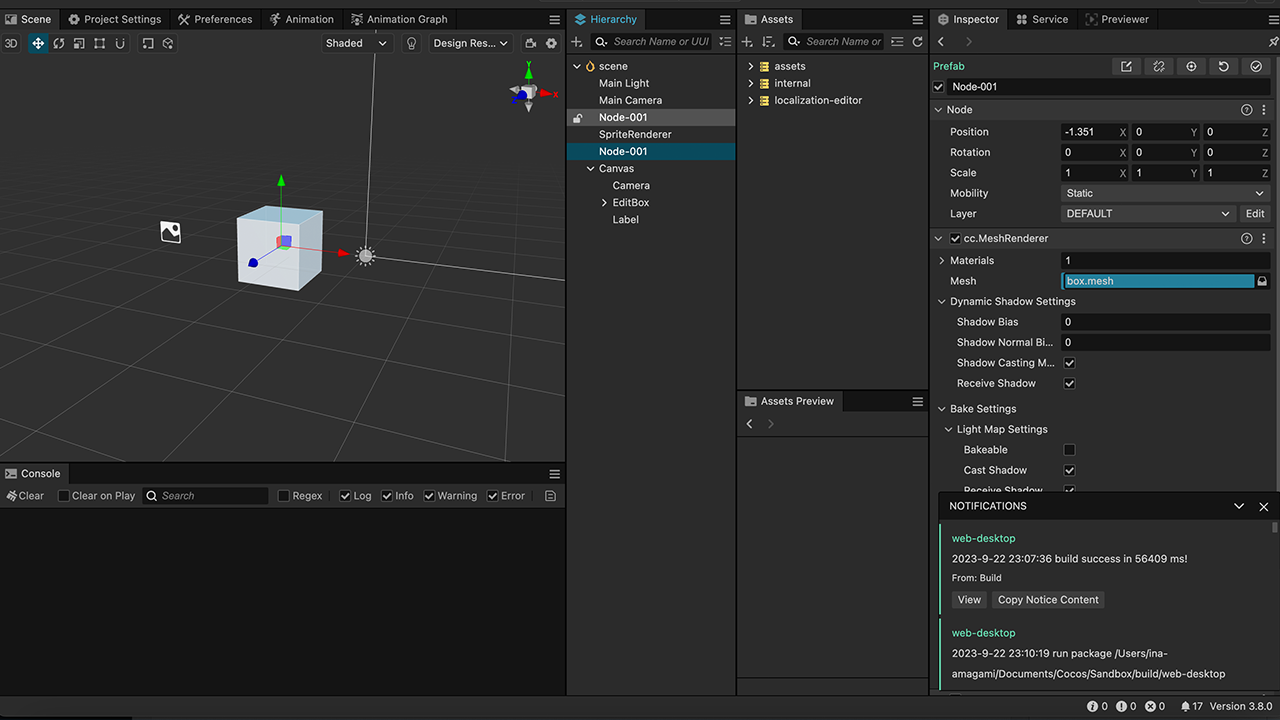Open prefab edit icon in Inspector

pyautogui.click(x=1126, y=66)
